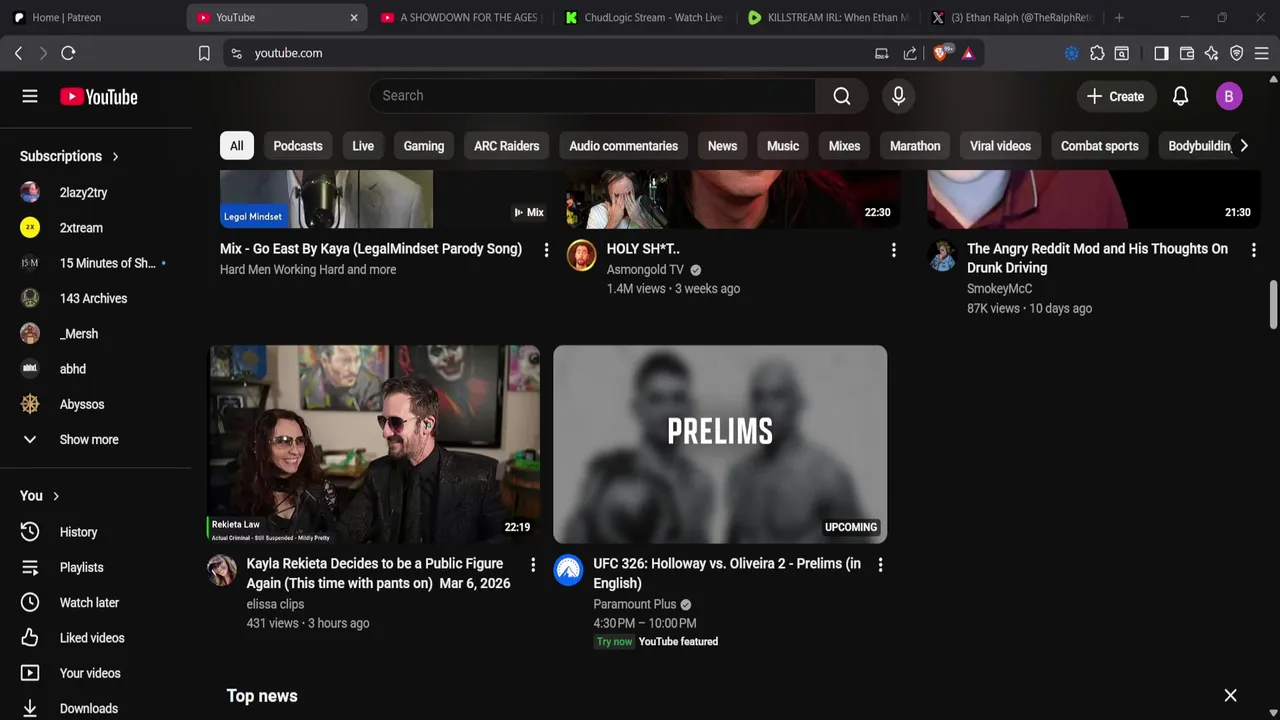Click the Brave Shields lion icon
Viewport: 1280px width, 720px height.
click(940, 53)
